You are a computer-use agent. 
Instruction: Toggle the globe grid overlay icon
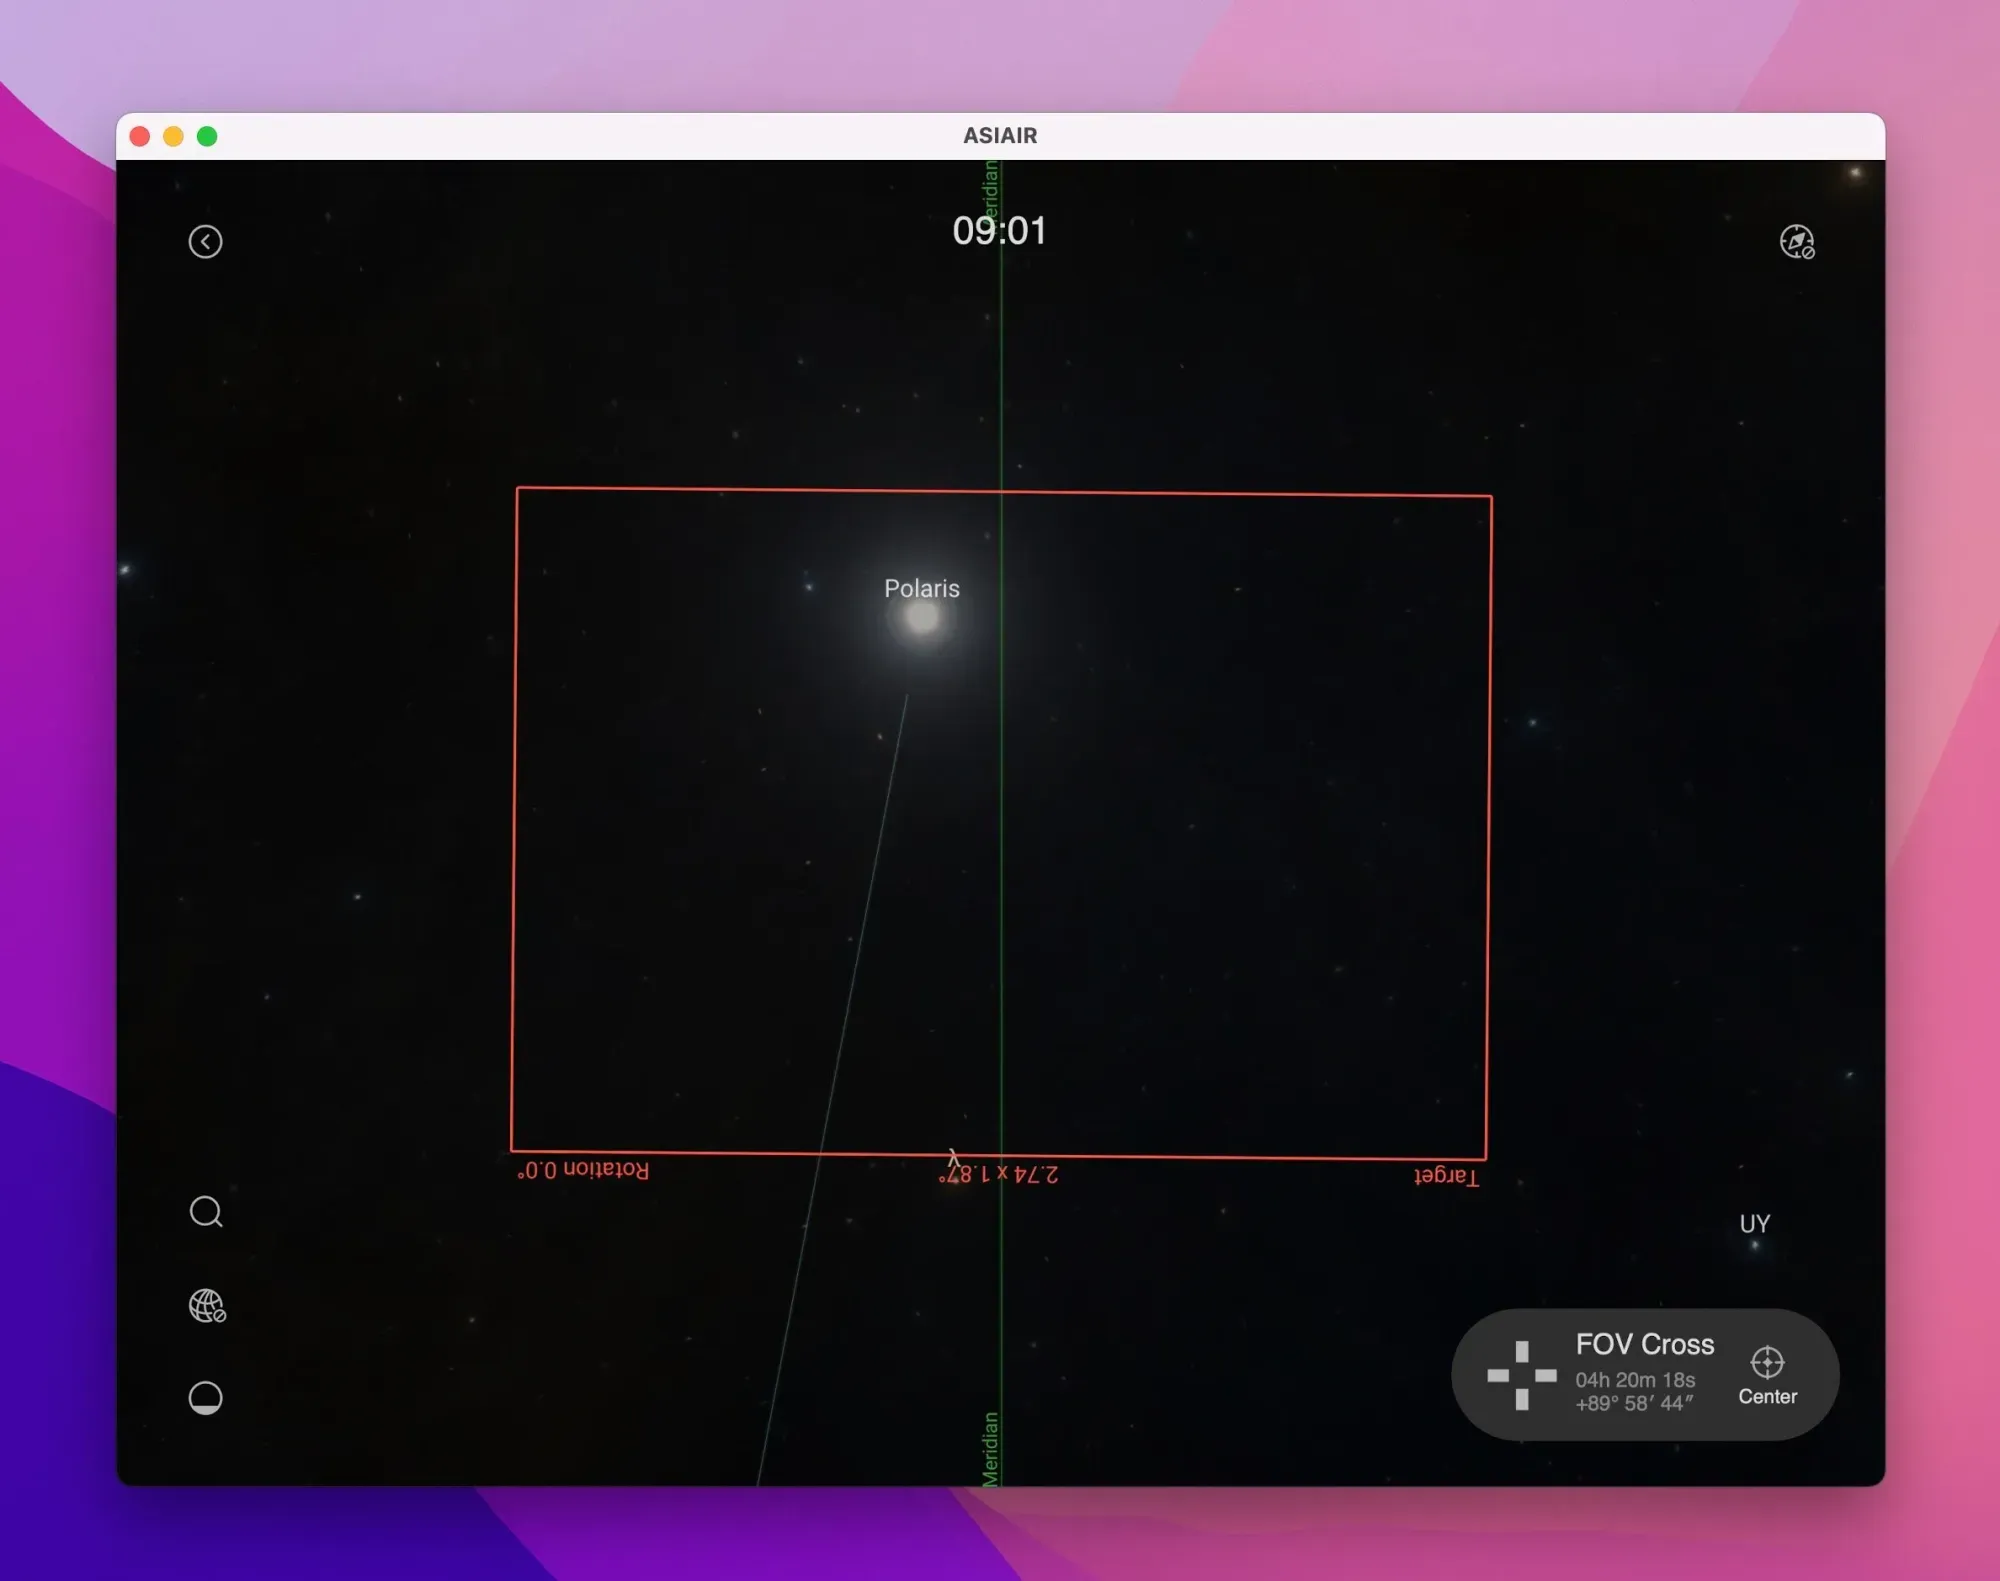[x=207, y=1305]
